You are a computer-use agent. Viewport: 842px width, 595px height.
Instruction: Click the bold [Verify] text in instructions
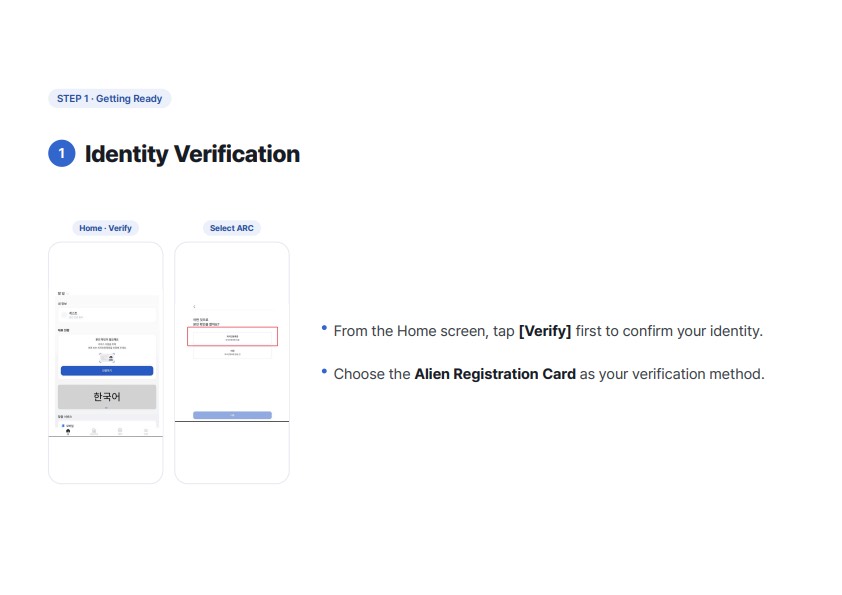(x=545, y=331)
